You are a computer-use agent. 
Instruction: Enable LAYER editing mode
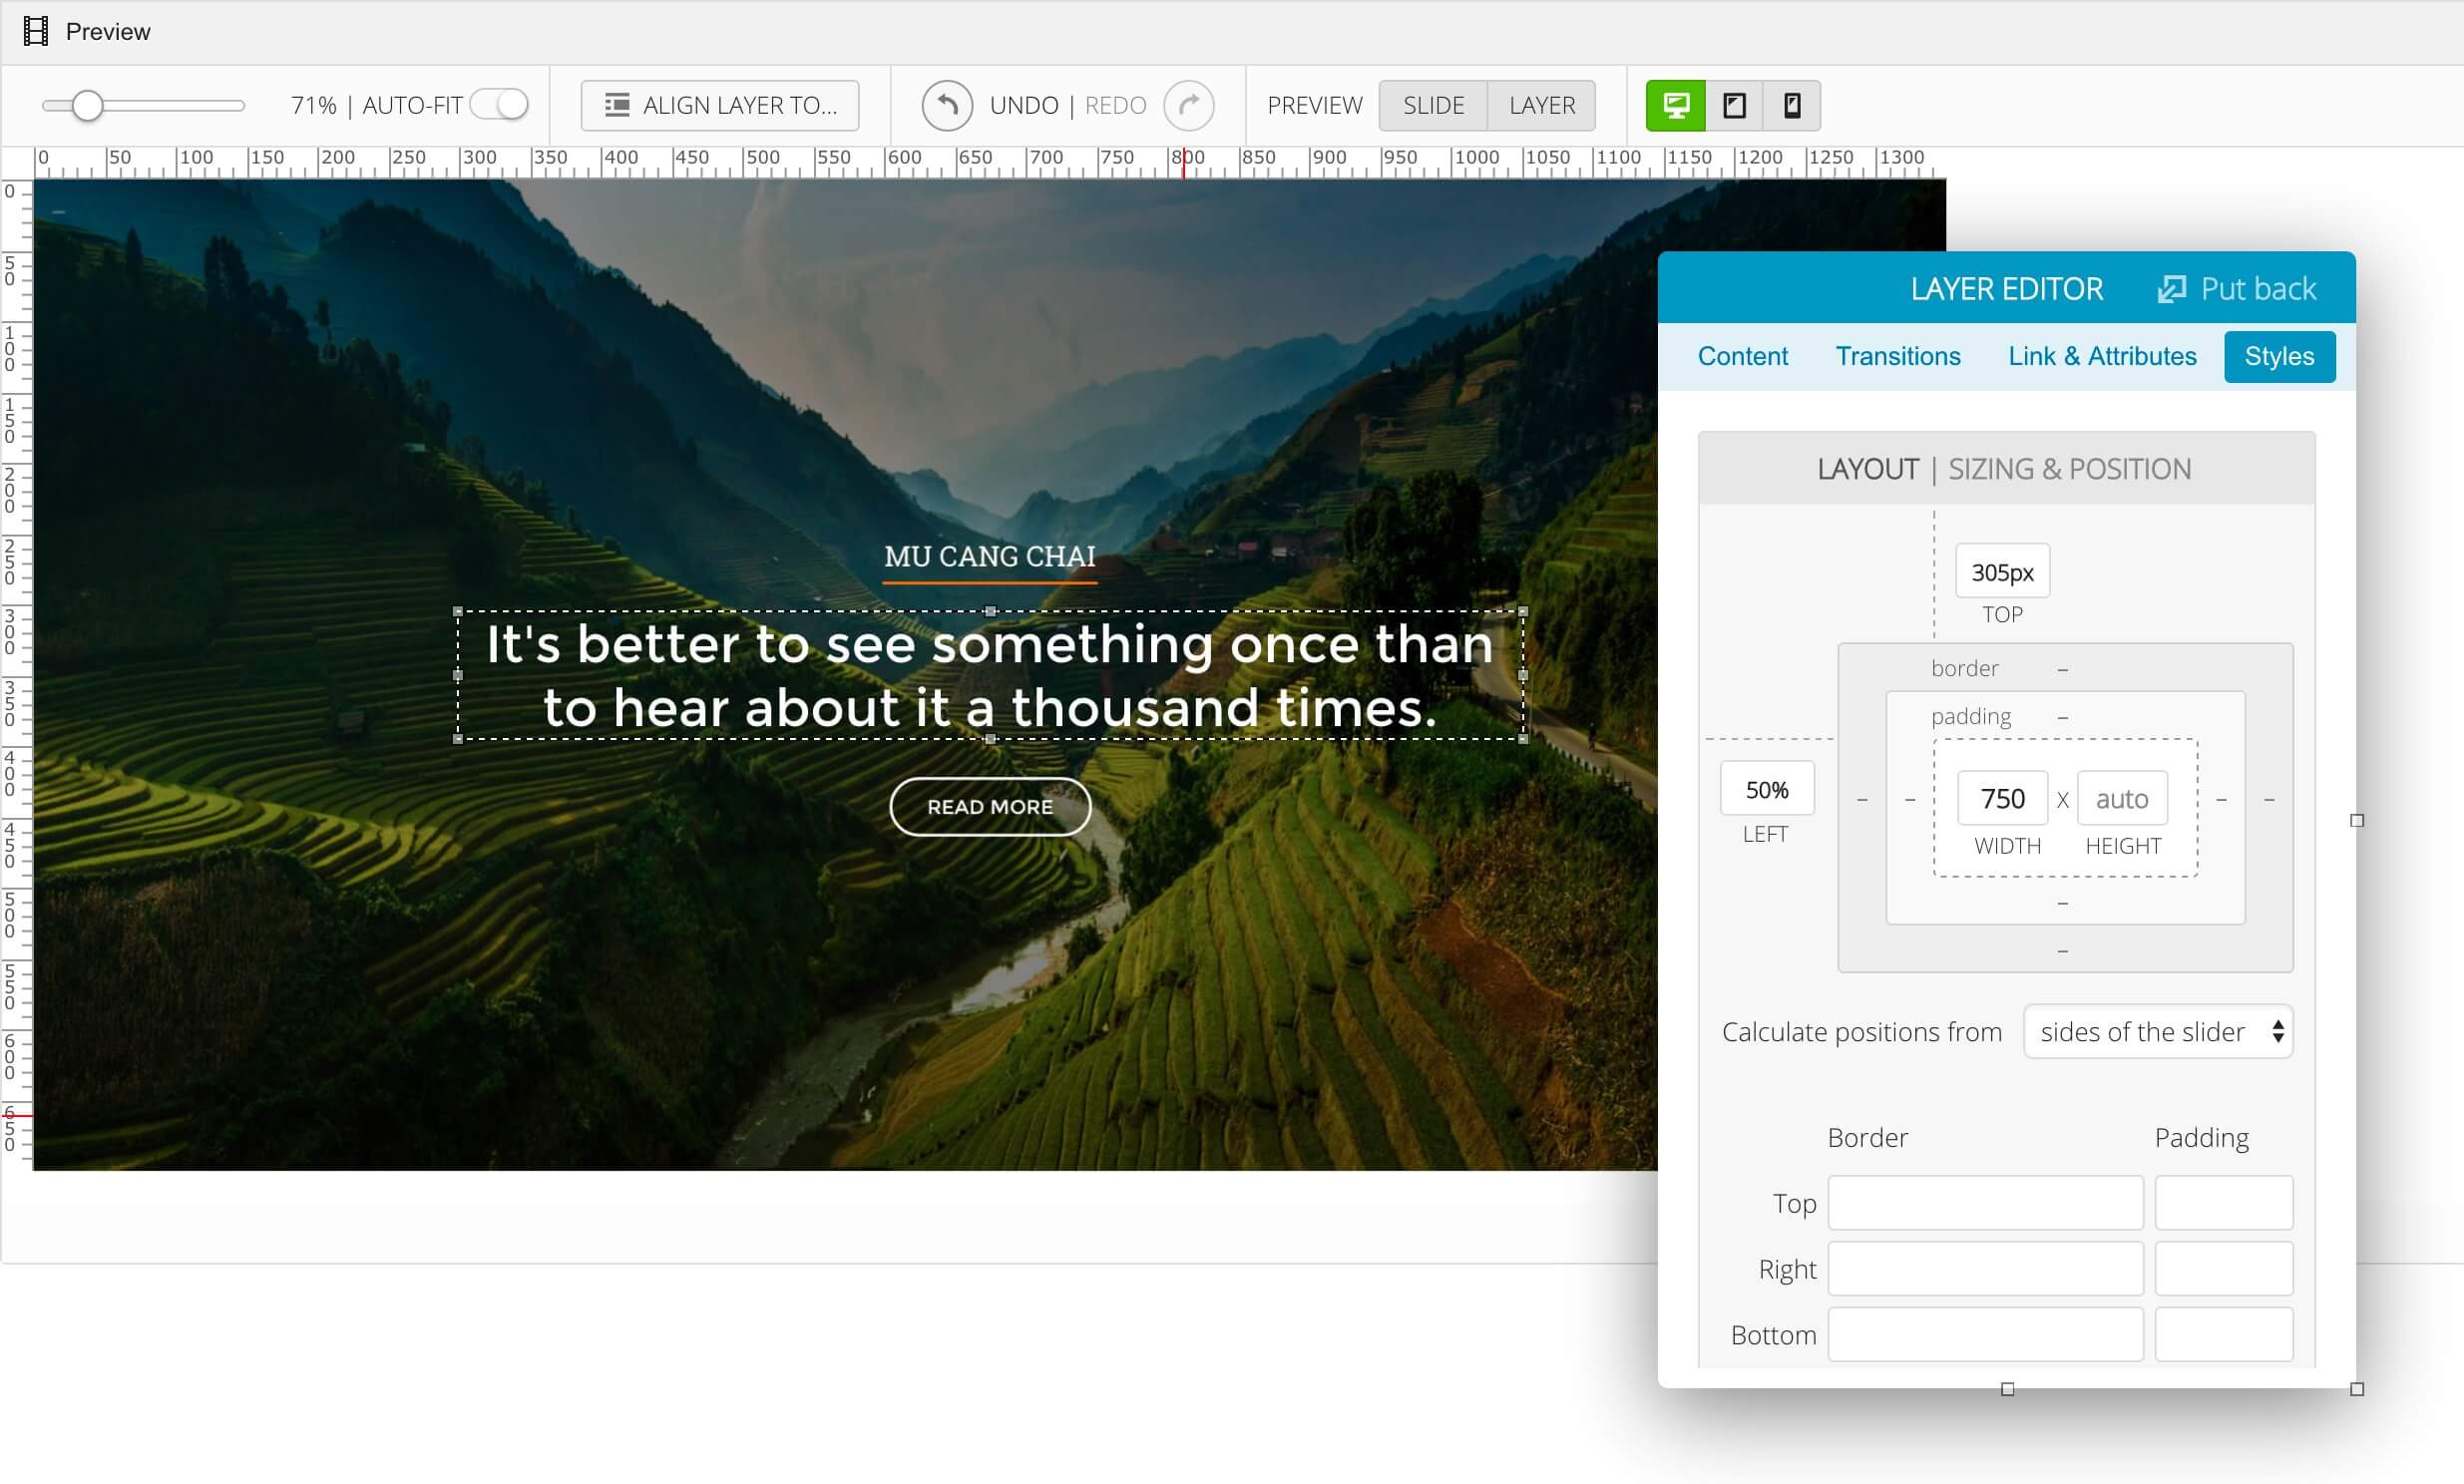click(x=1541, y=104)
